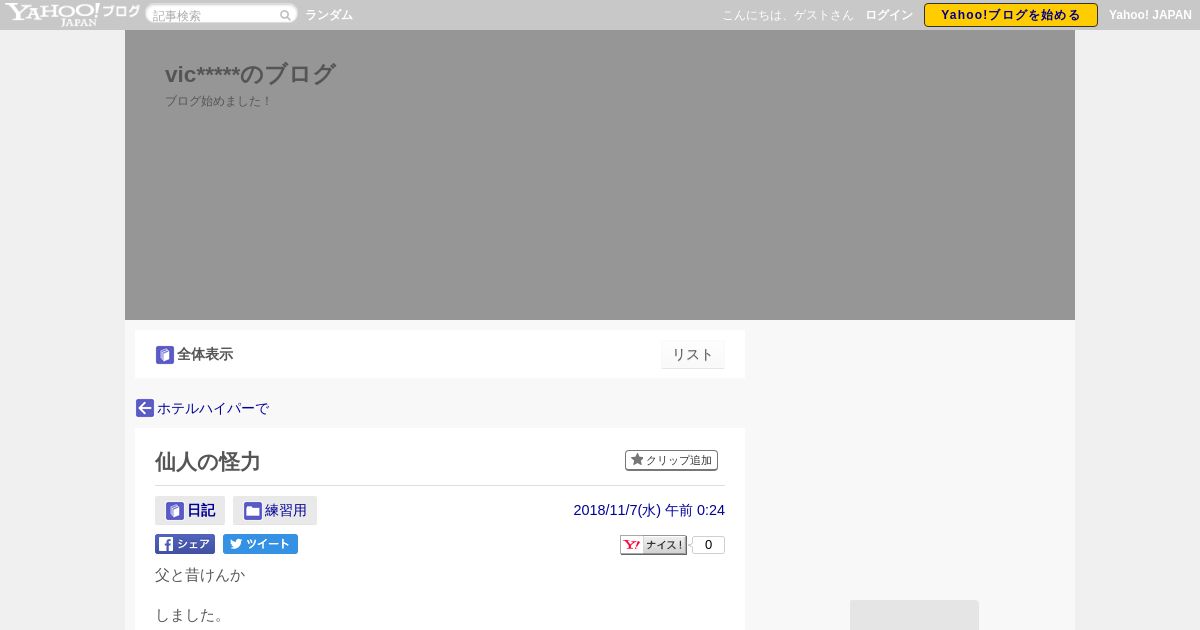Add a clip with クリップ追加

pos(671,460)
